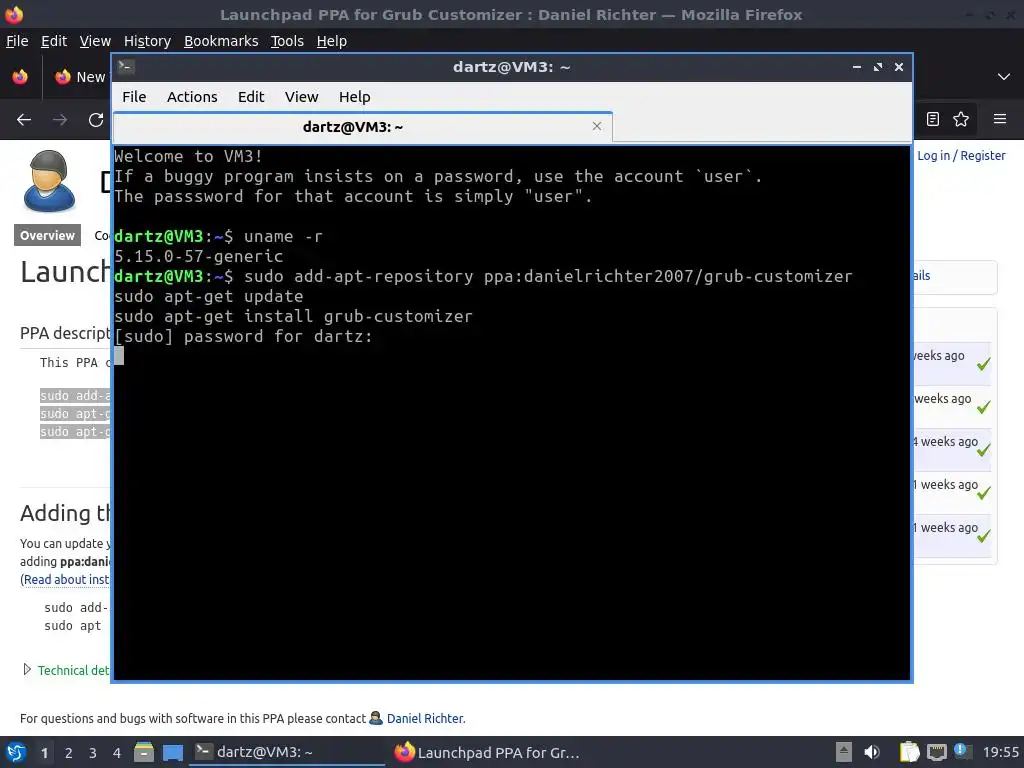1024x768 pixels.
Task: Open the file manager from the panel
Action: pyautogui.click(x=144, y=752)
